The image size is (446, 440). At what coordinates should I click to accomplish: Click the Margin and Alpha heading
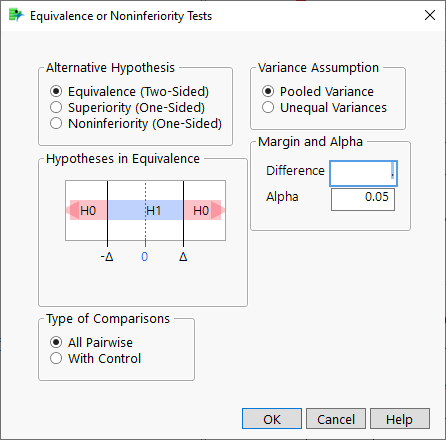point(310,142)
